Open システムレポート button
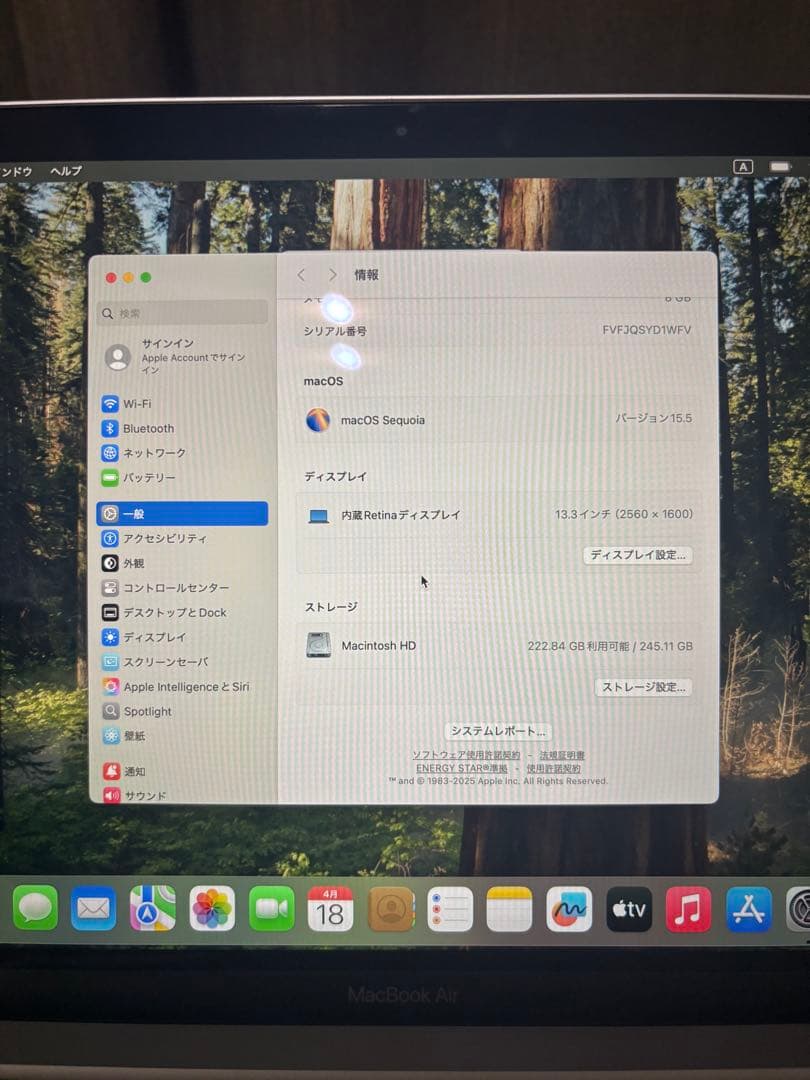Screen dimensions: 810x1080 498,731
